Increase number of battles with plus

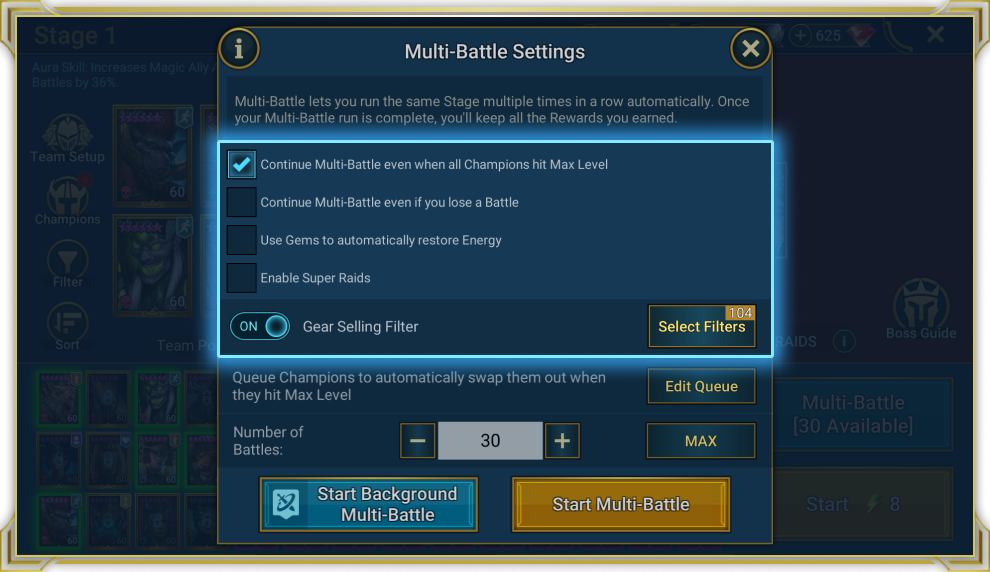562,441
